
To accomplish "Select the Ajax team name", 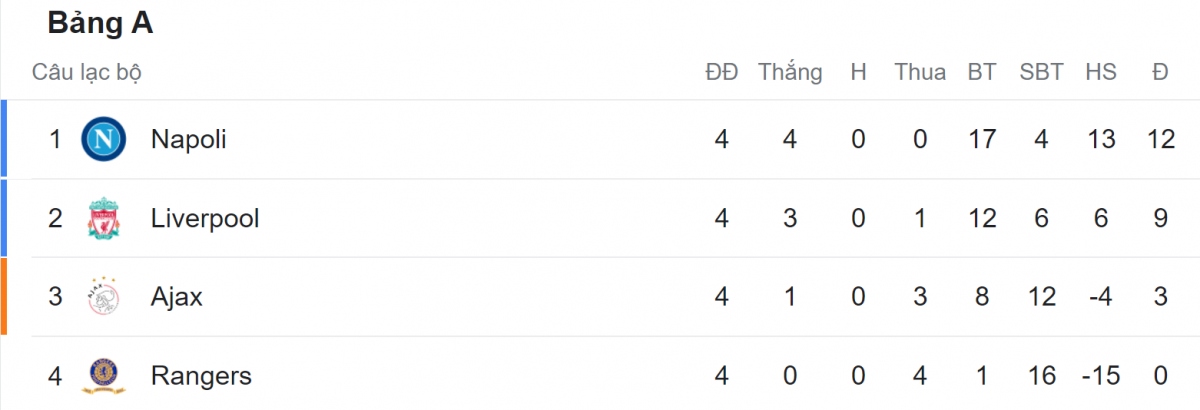I will (x=177, y=297).
